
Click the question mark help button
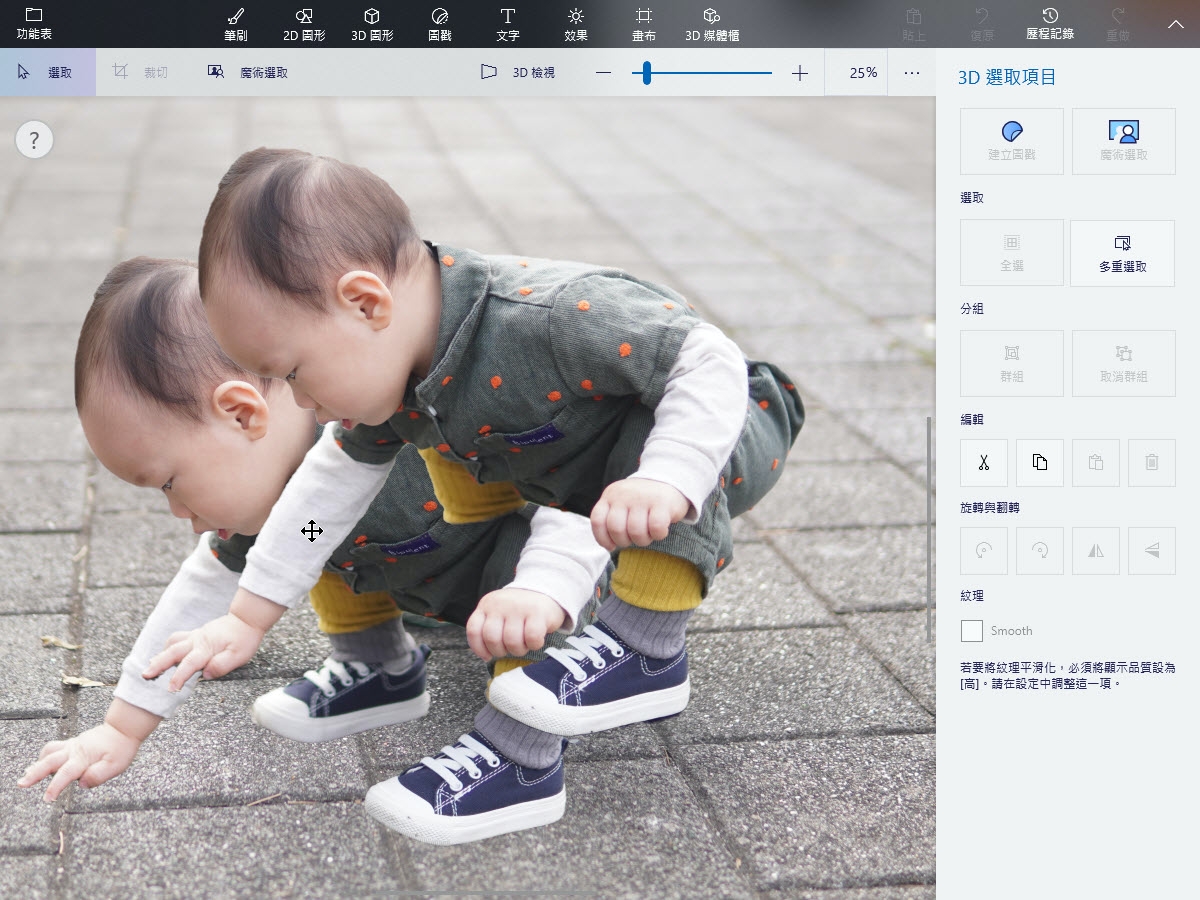(34, 140)
